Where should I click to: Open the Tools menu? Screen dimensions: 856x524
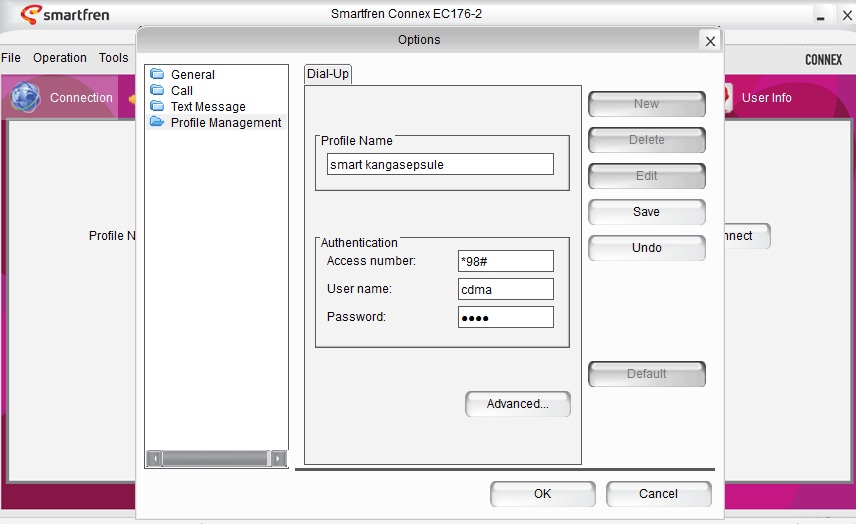pyautogui.click(x=114, y=57)
